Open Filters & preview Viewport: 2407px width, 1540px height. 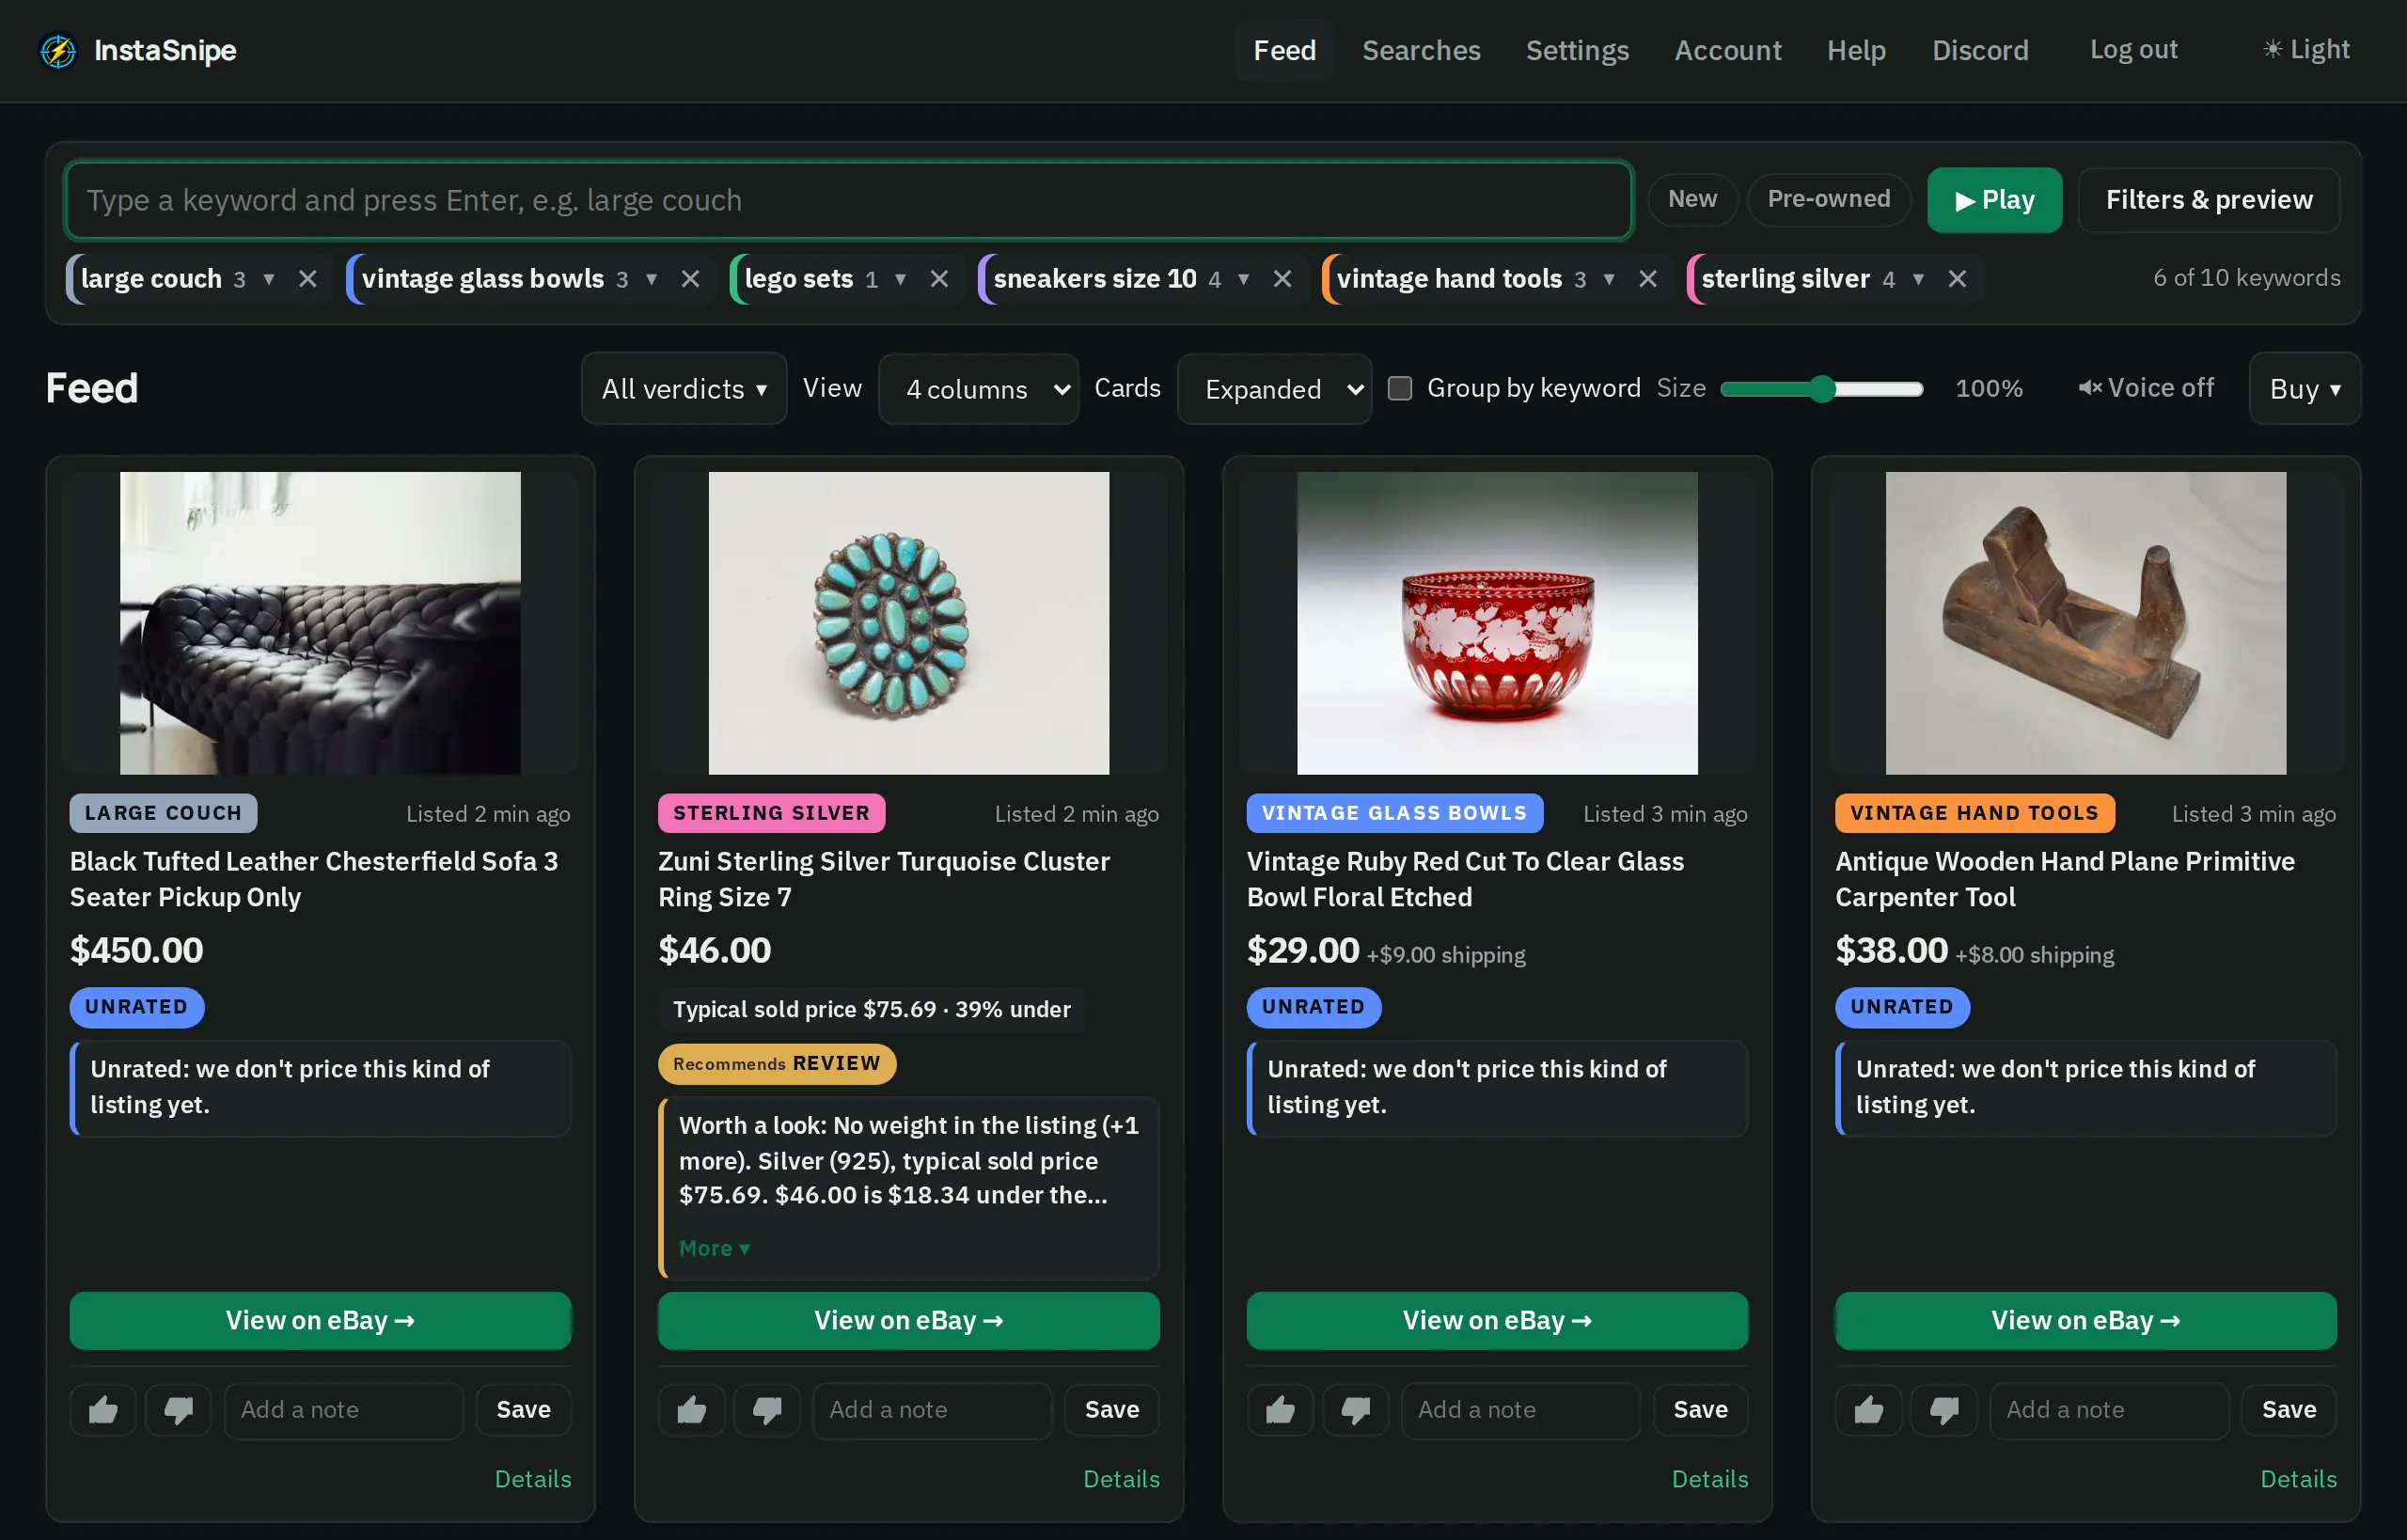coord(2209,200)
